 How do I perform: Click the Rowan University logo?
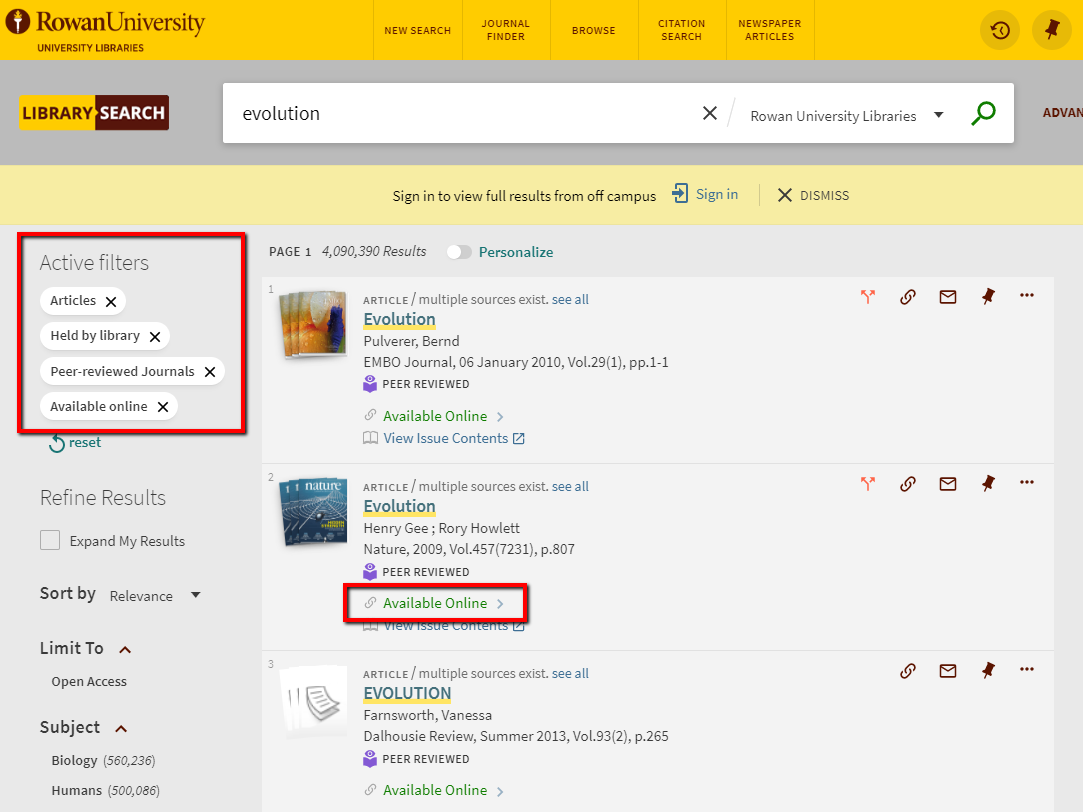104,30
